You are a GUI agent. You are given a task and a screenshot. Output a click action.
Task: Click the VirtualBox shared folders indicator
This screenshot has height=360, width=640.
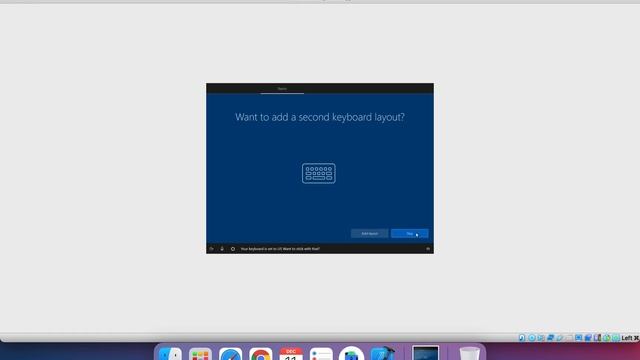pyautogui.click(x=569, y=338)
